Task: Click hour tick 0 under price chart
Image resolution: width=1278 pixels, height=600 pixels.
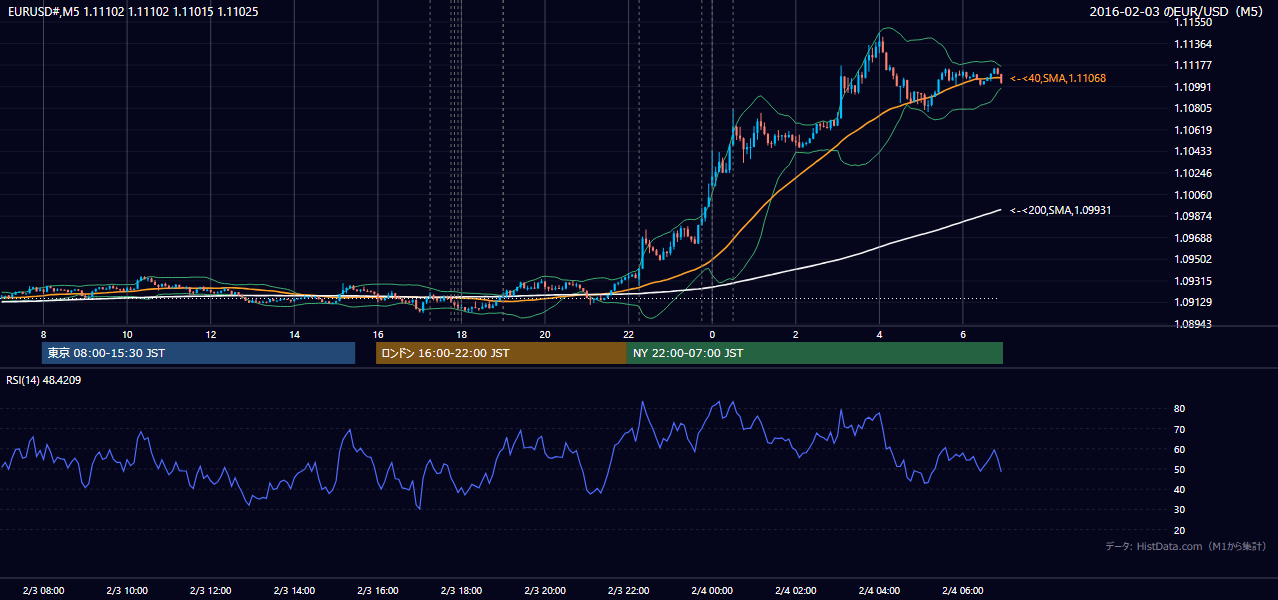Action: [x=712, y=334]
